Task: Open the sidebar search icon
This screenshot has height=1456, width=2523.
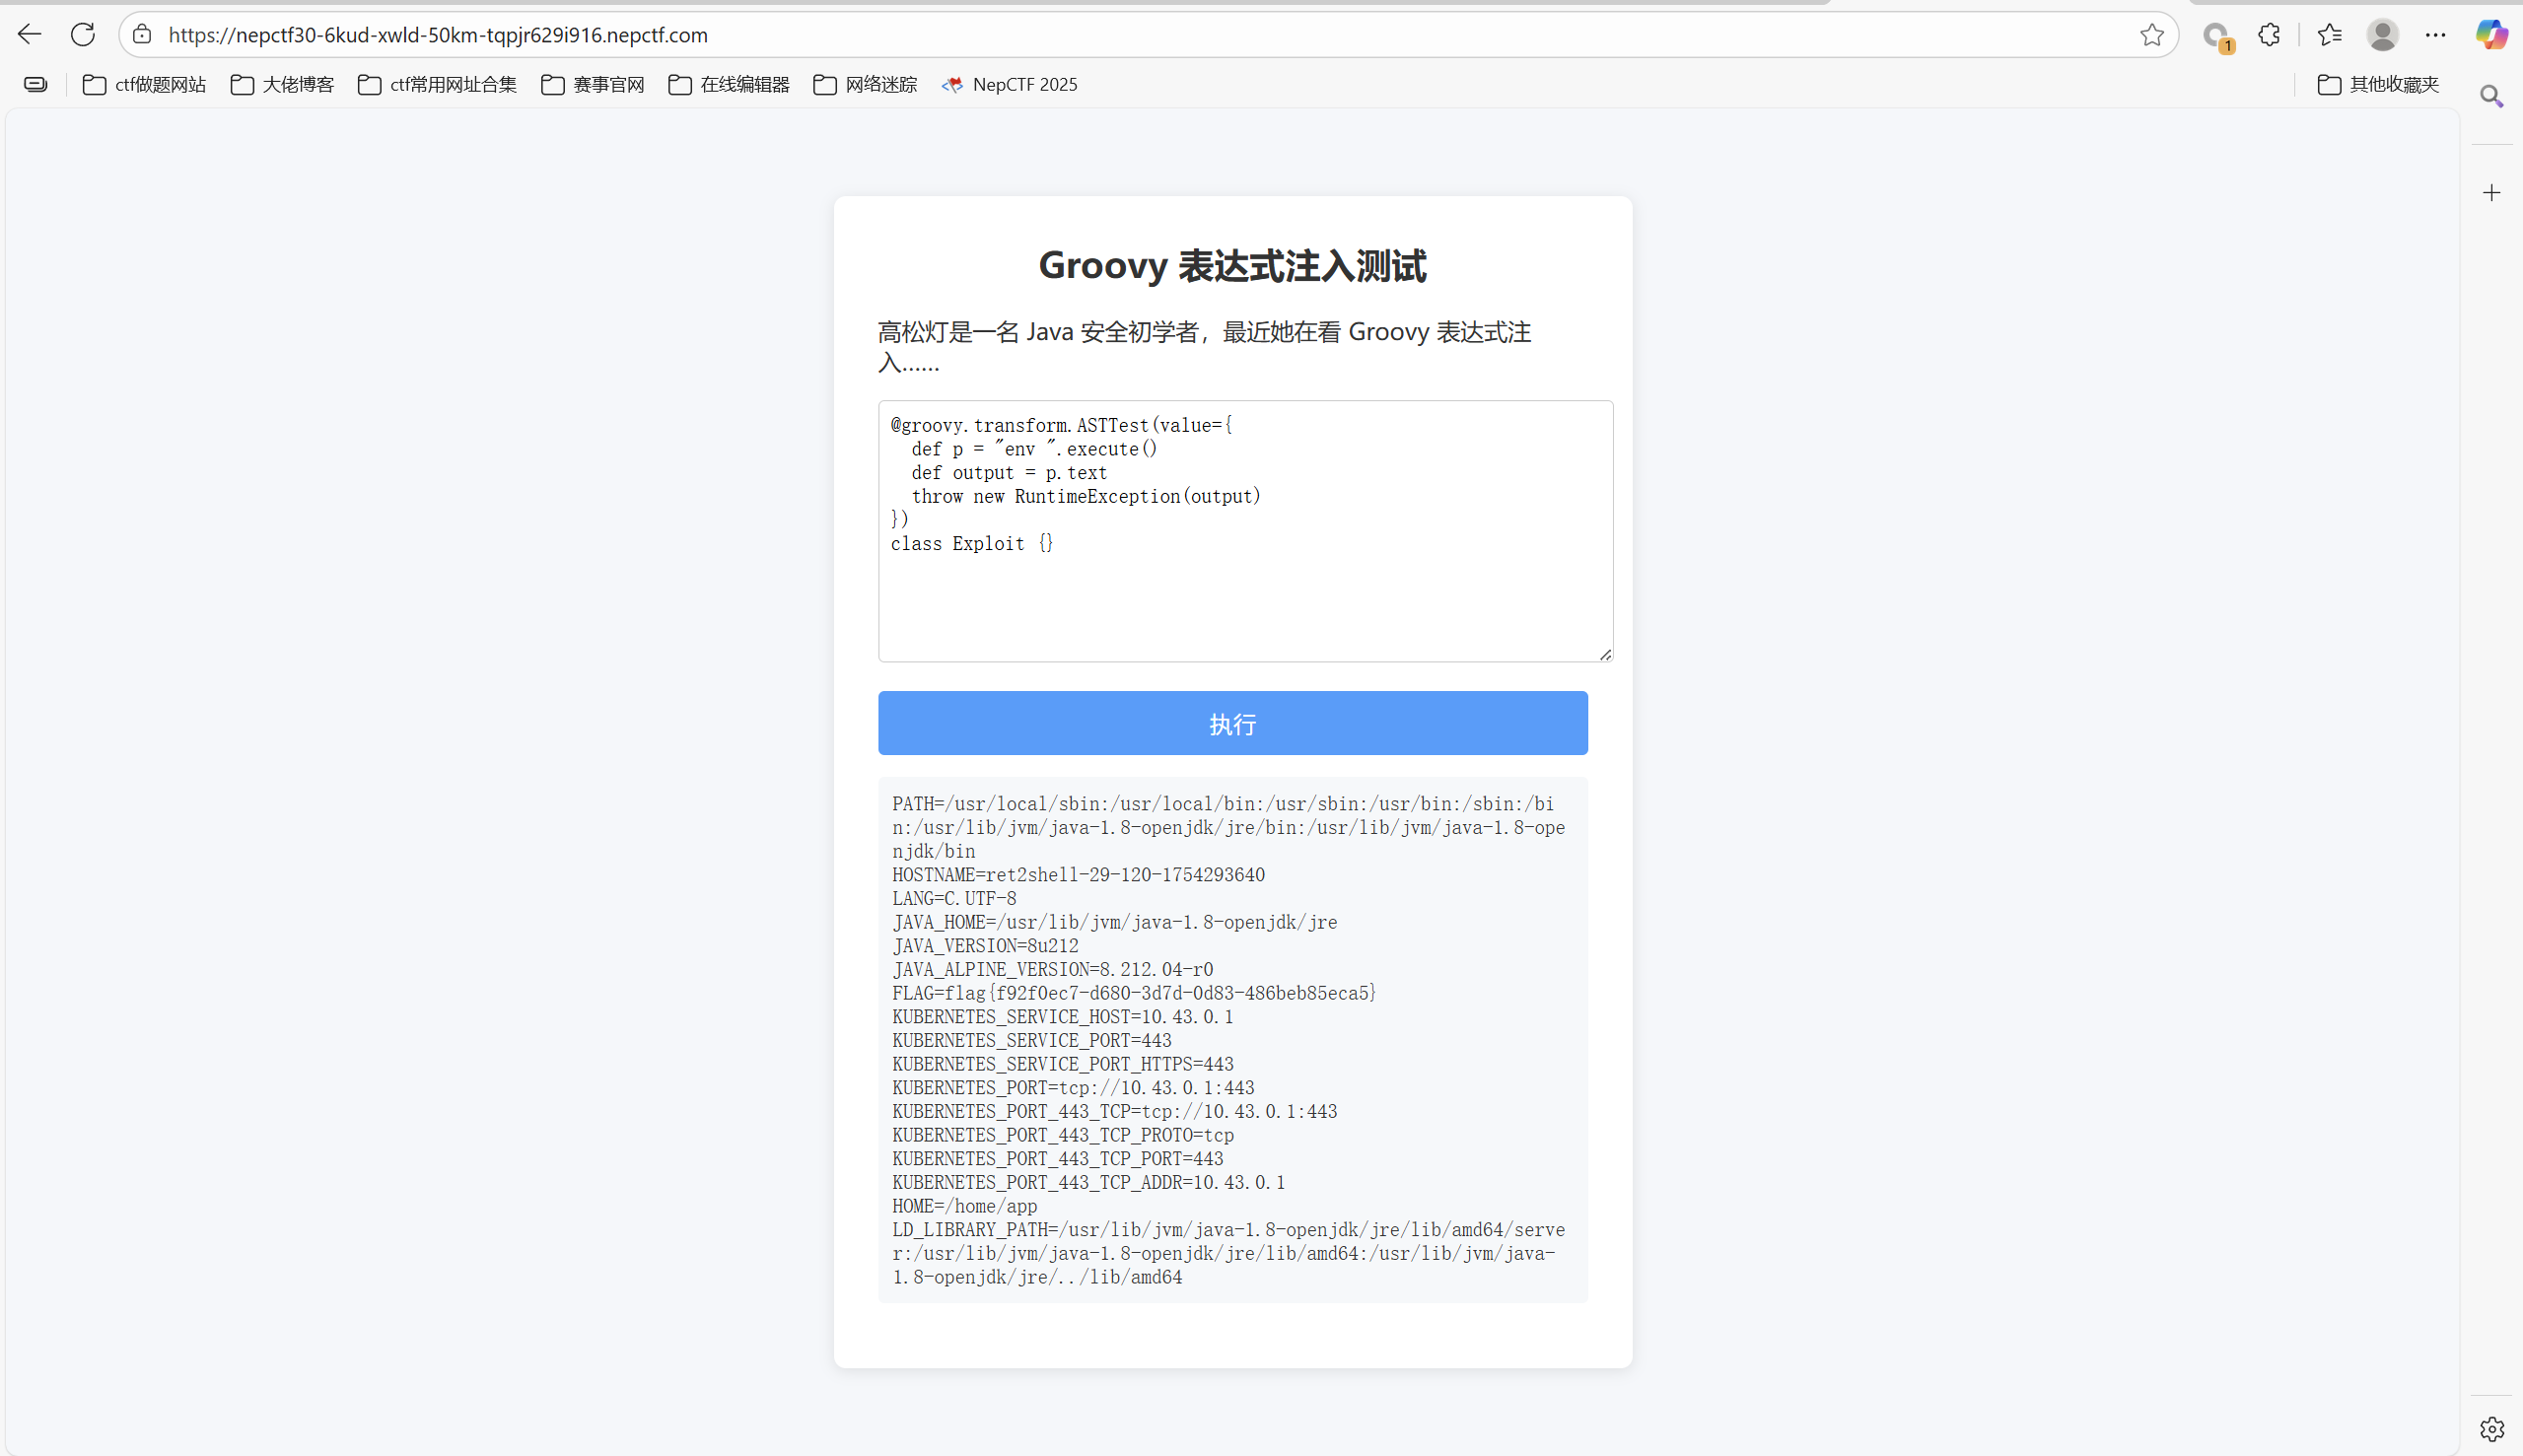Action: point(2491,96)
